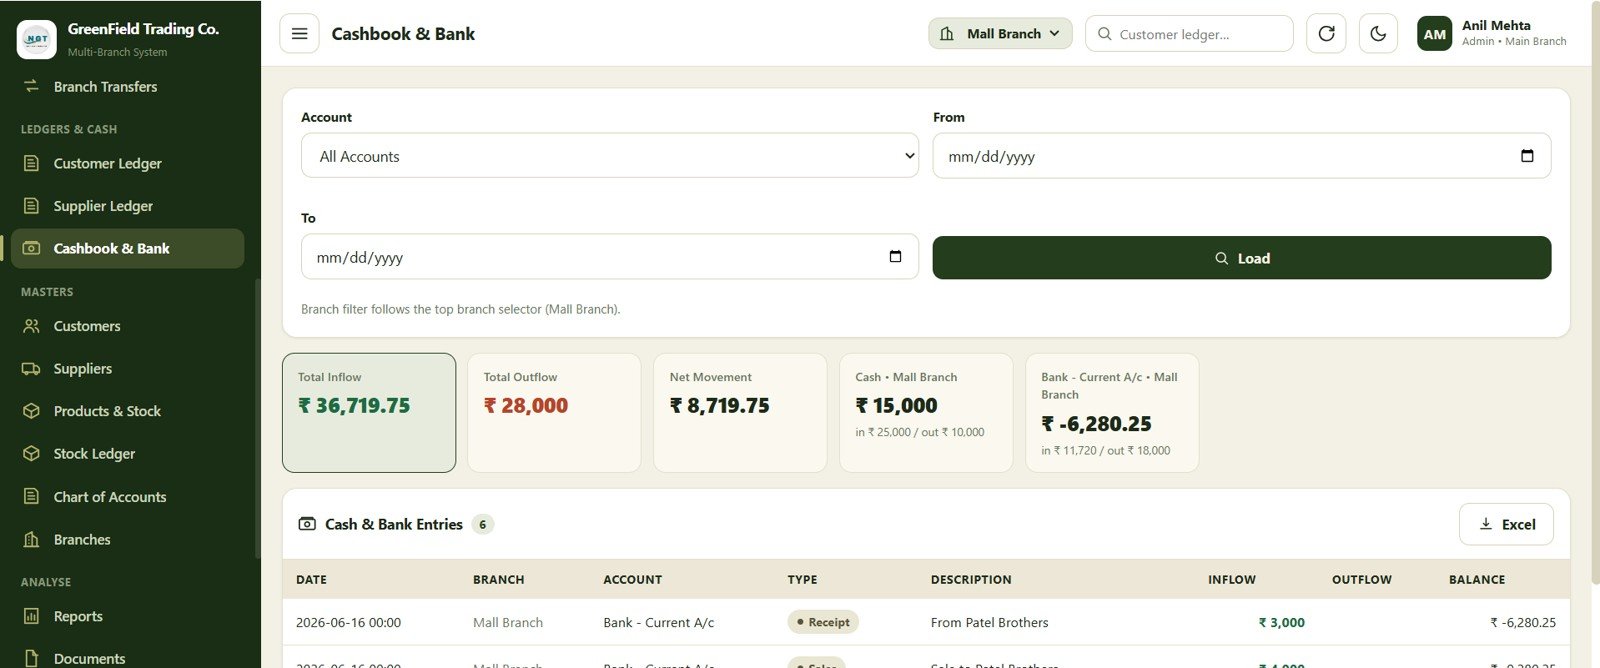Click the Products & Stock box icon
This screenshot has width=1600, height=668.
click(31, 411)
